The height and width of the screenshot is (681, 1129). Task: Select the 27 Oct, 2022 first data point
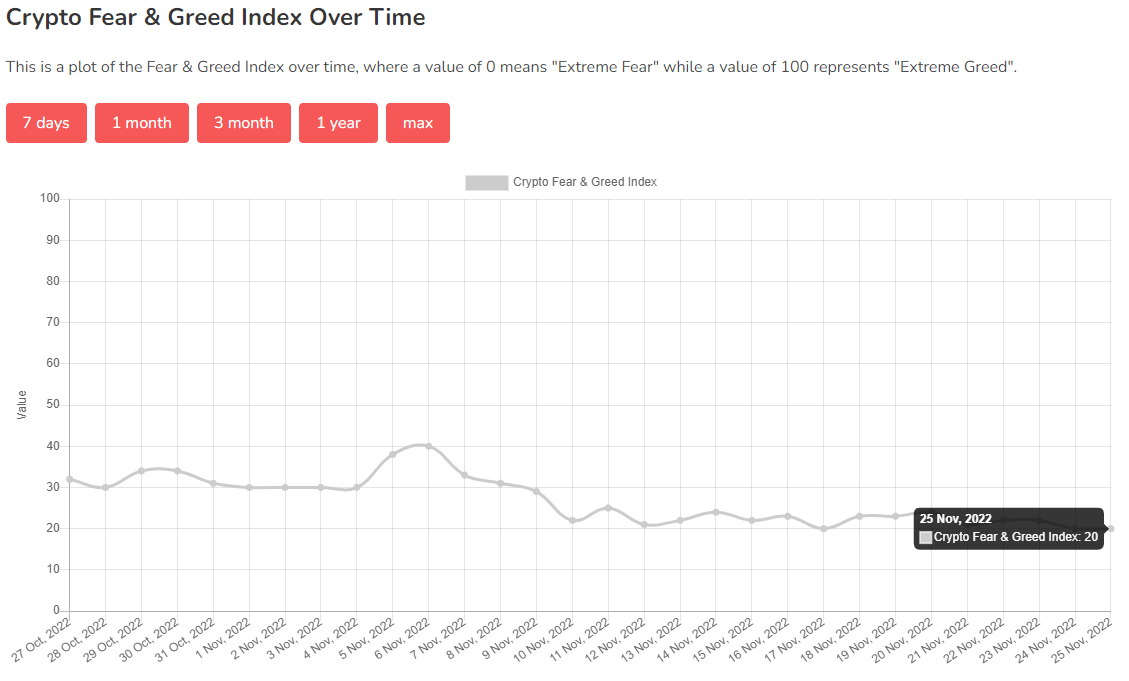pos(69,479)
